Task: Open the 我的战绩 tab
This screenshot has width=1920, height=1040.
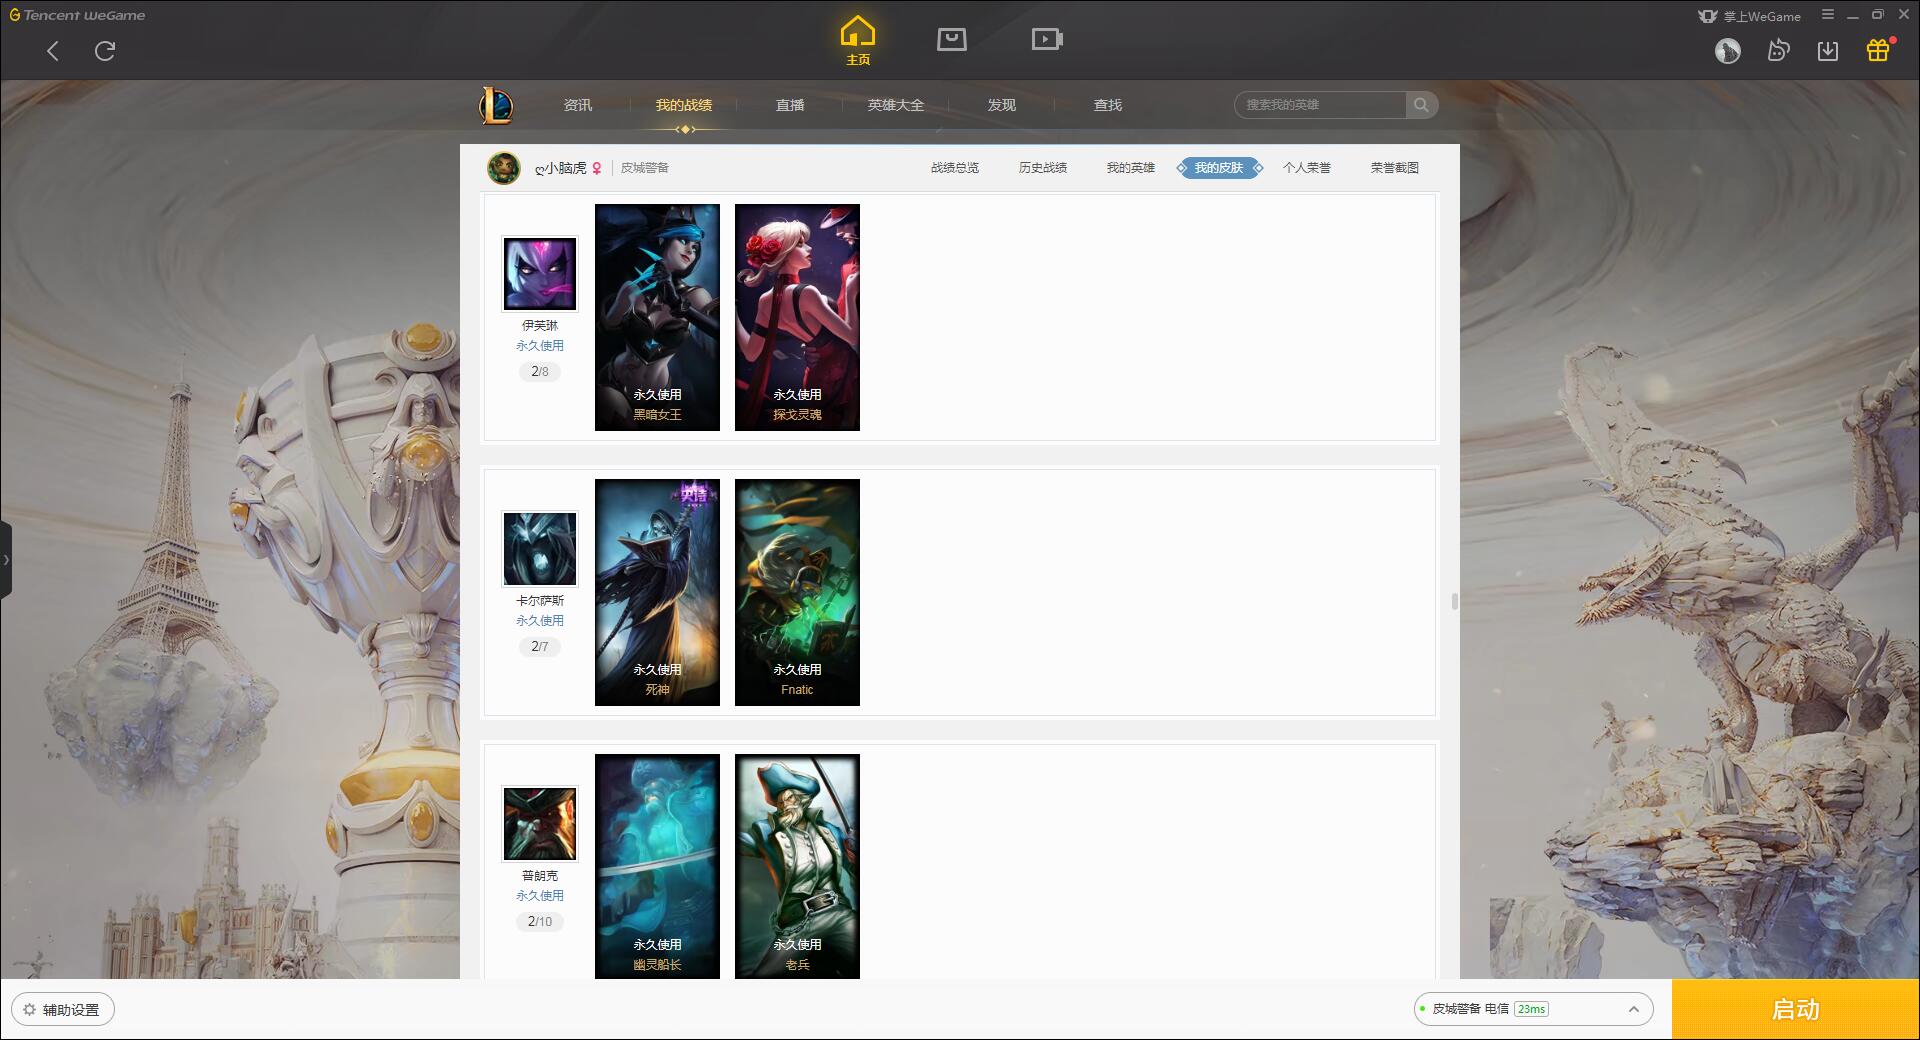Action: click(x=684, y=105)
